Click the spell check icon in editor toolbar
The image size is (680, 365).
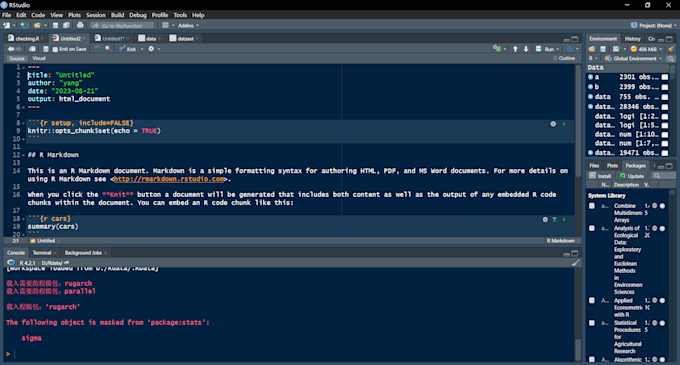[97, 49]
